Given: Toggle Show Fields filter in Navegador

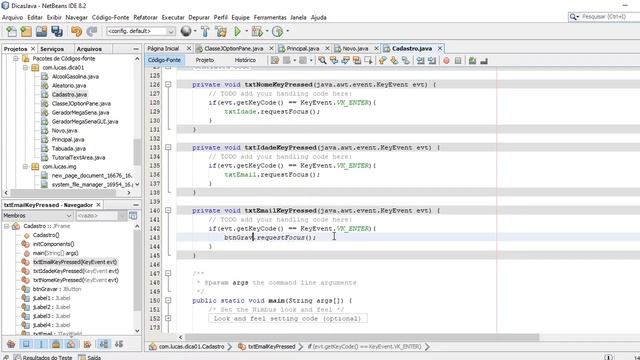Looking at the screenshot, I should pos(26,344).
